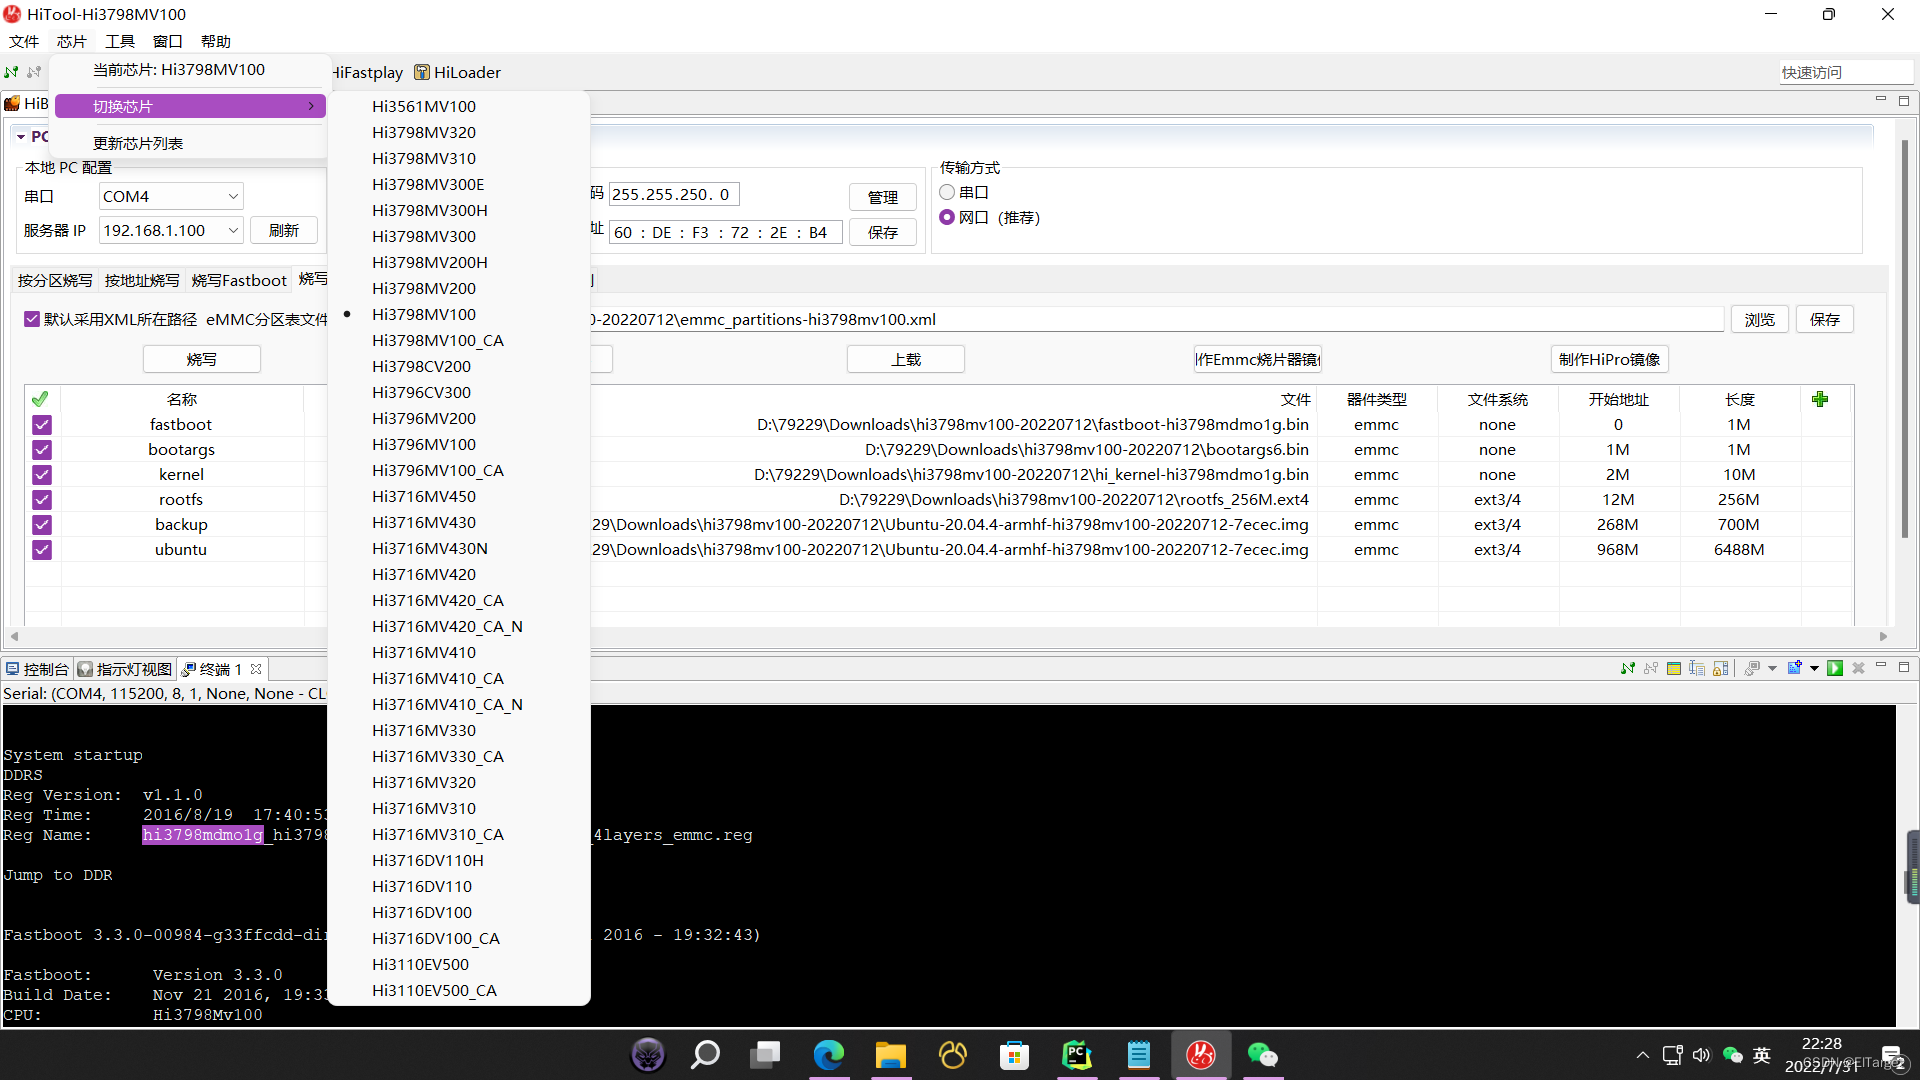Click the 浏览 browse button
1920x1080 pixels.
click(x=1760, y=319)
